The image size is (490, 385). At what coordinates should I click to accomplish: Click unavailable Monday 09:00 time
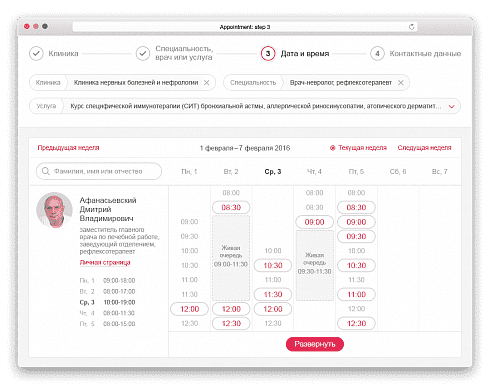(x=189, y=222)
